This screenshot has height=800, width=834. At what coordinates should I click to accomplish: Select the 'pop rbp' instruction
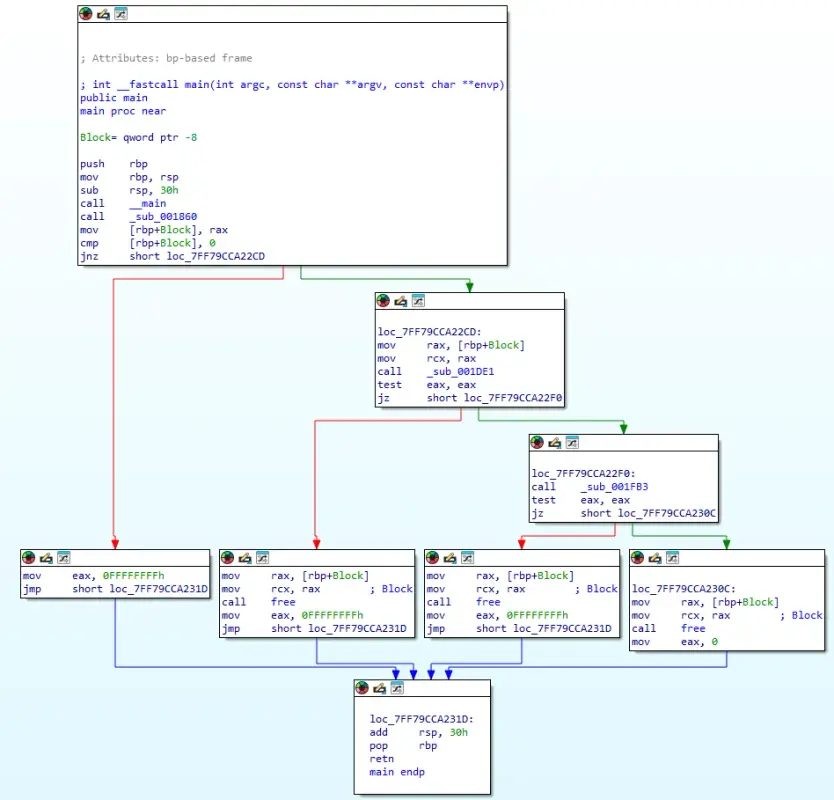pos(403,746)
